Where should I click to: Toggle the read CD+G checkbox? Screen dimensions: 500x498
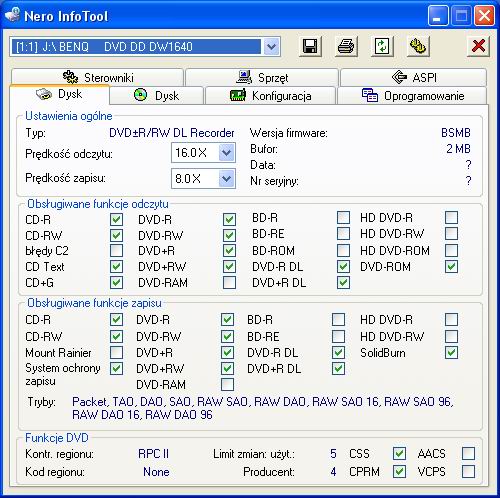coord(116,282)
